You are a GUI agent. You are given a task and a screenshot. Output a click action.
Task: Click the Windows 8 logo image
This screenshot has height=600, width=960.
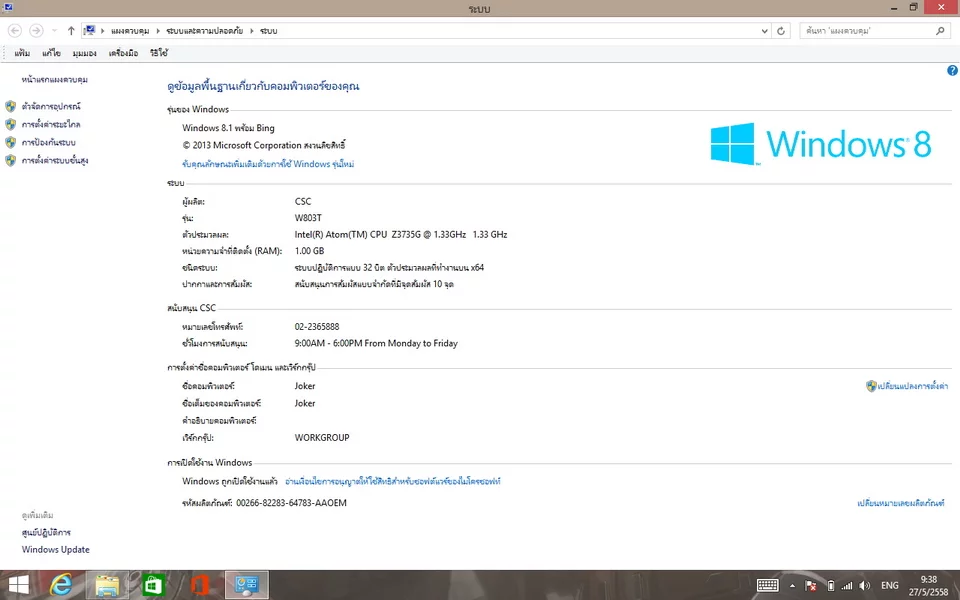[x=821, y=144]
